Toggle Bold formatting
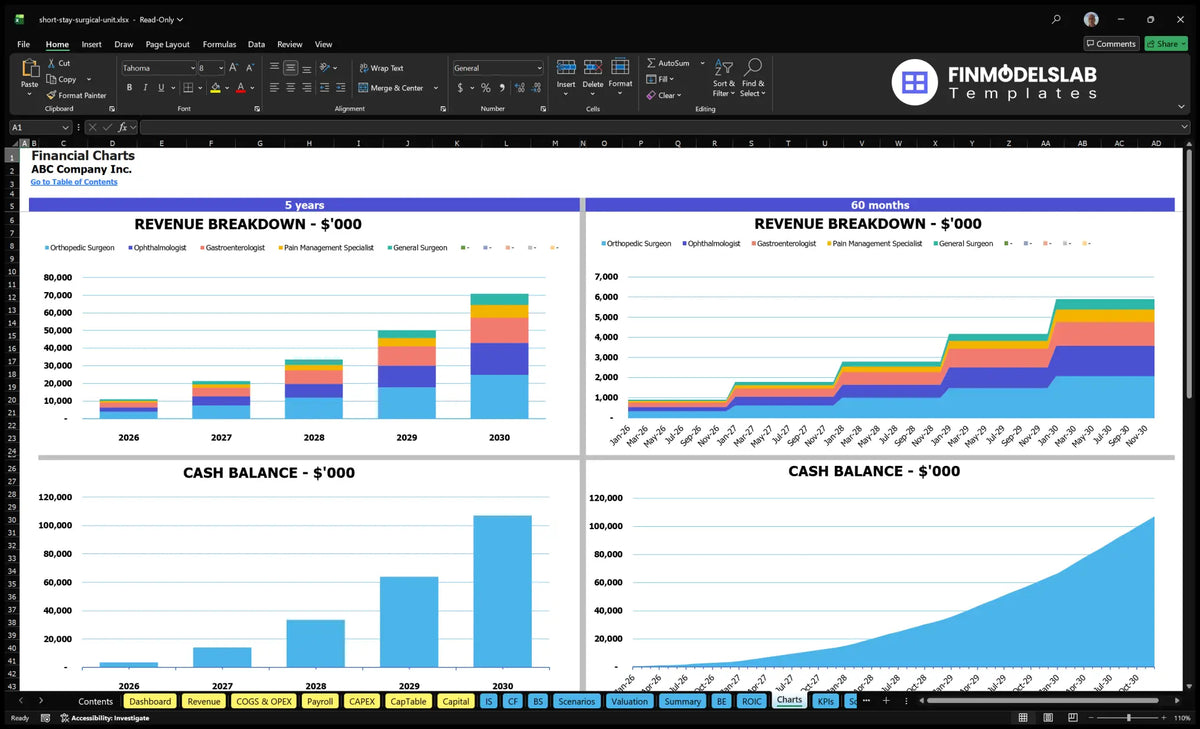The width and height of the screenshot is (1200, 729). [130, 88]
